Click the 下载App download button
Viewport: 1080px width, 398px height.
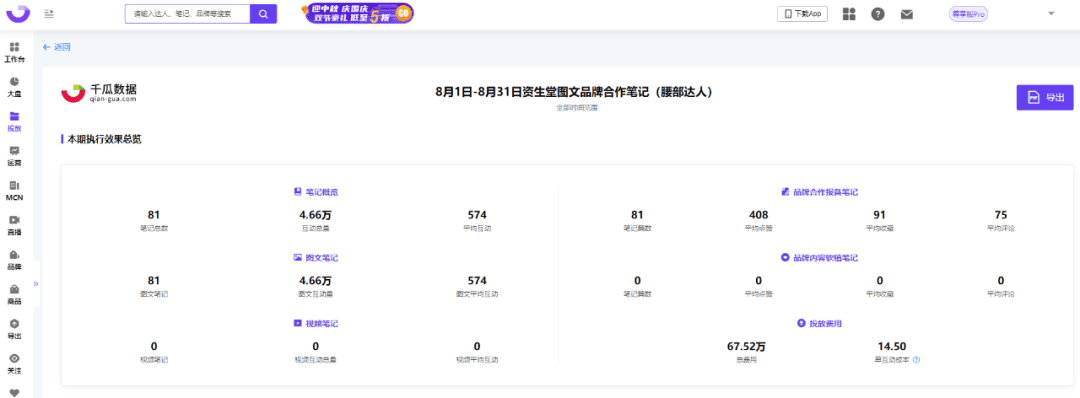(802, 14)
